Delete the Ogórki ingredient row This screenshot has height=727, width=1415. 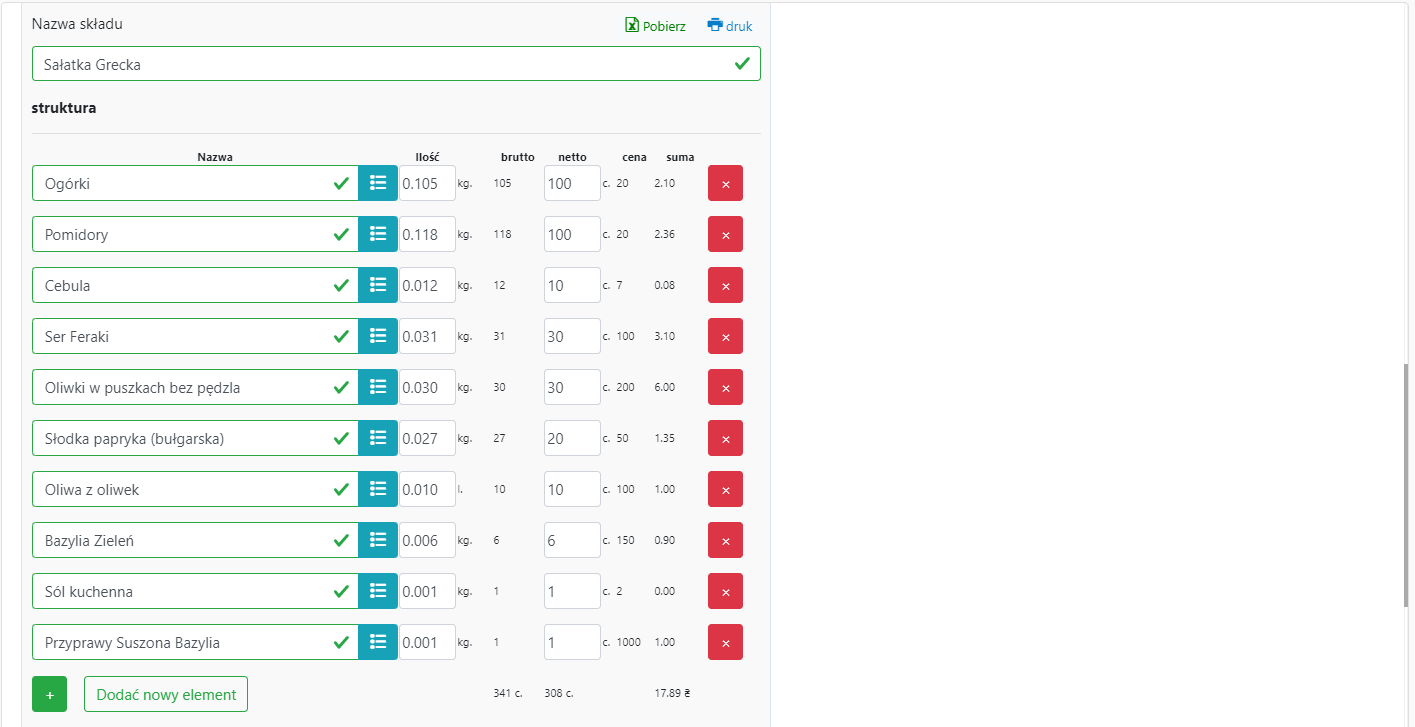tap(725, 184)
